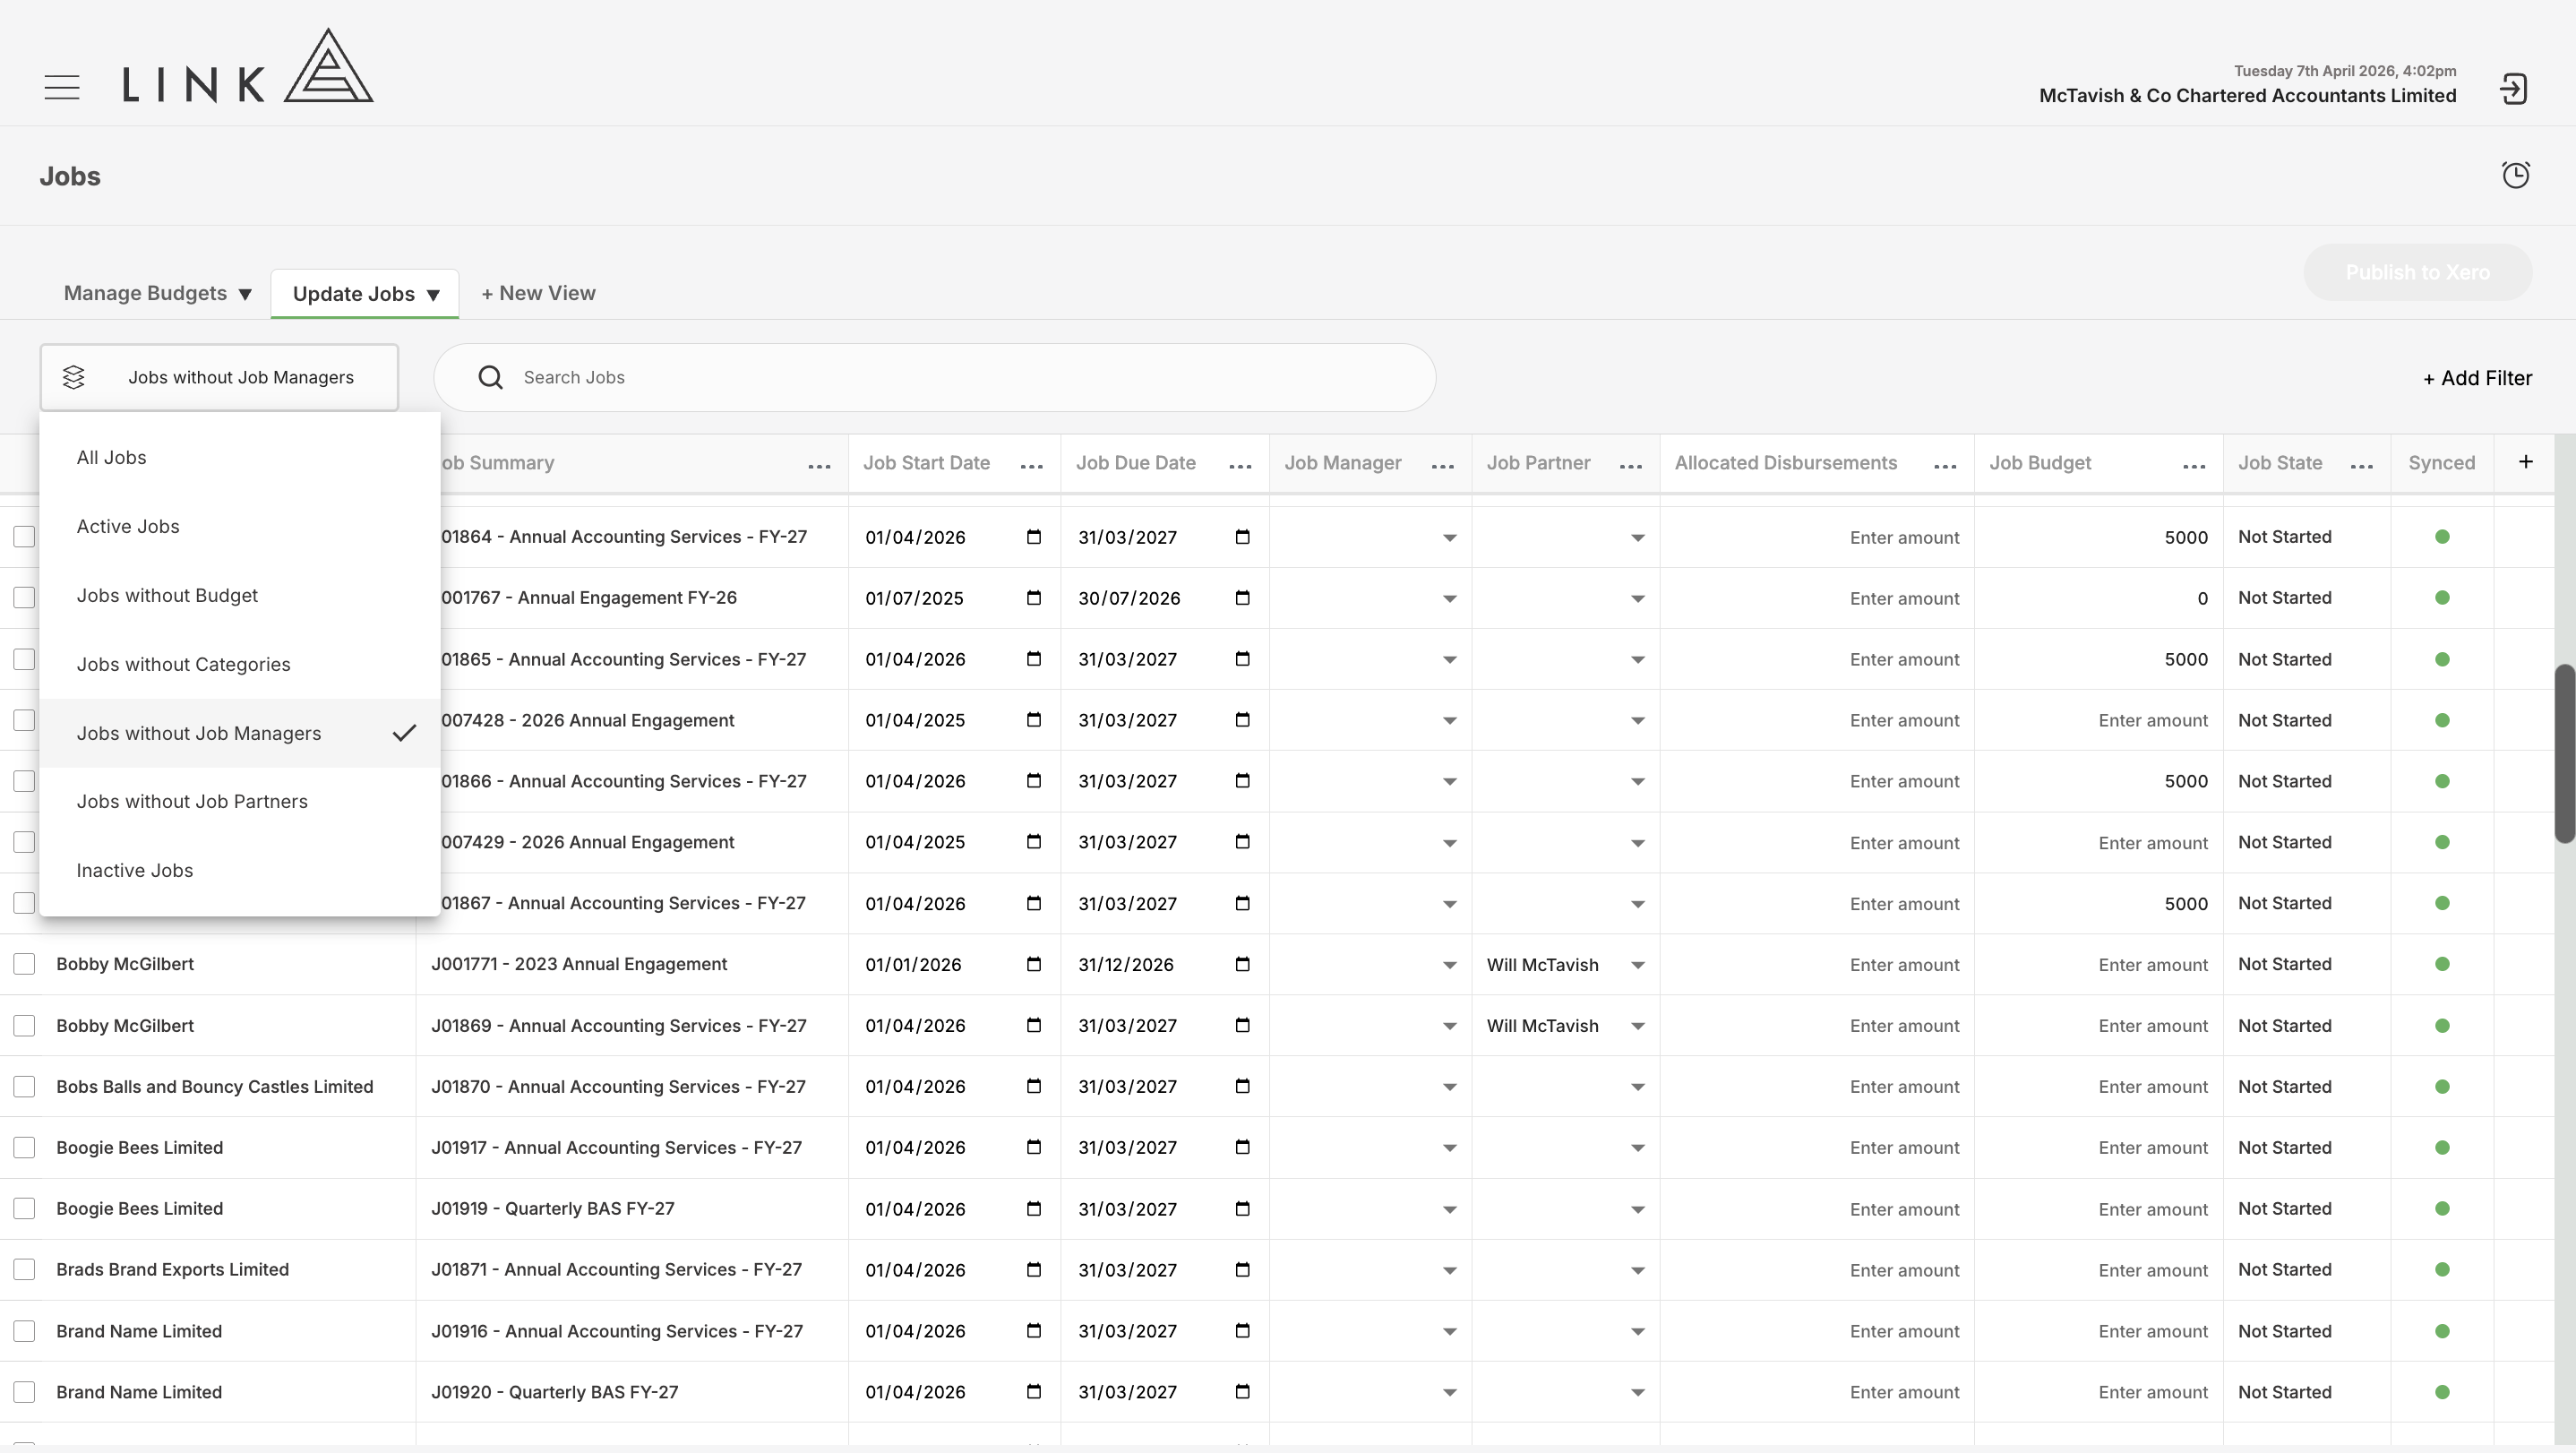Click + Add Filter
The width and height of the screenshot is (2576, 1453).
coord(2477,378)
